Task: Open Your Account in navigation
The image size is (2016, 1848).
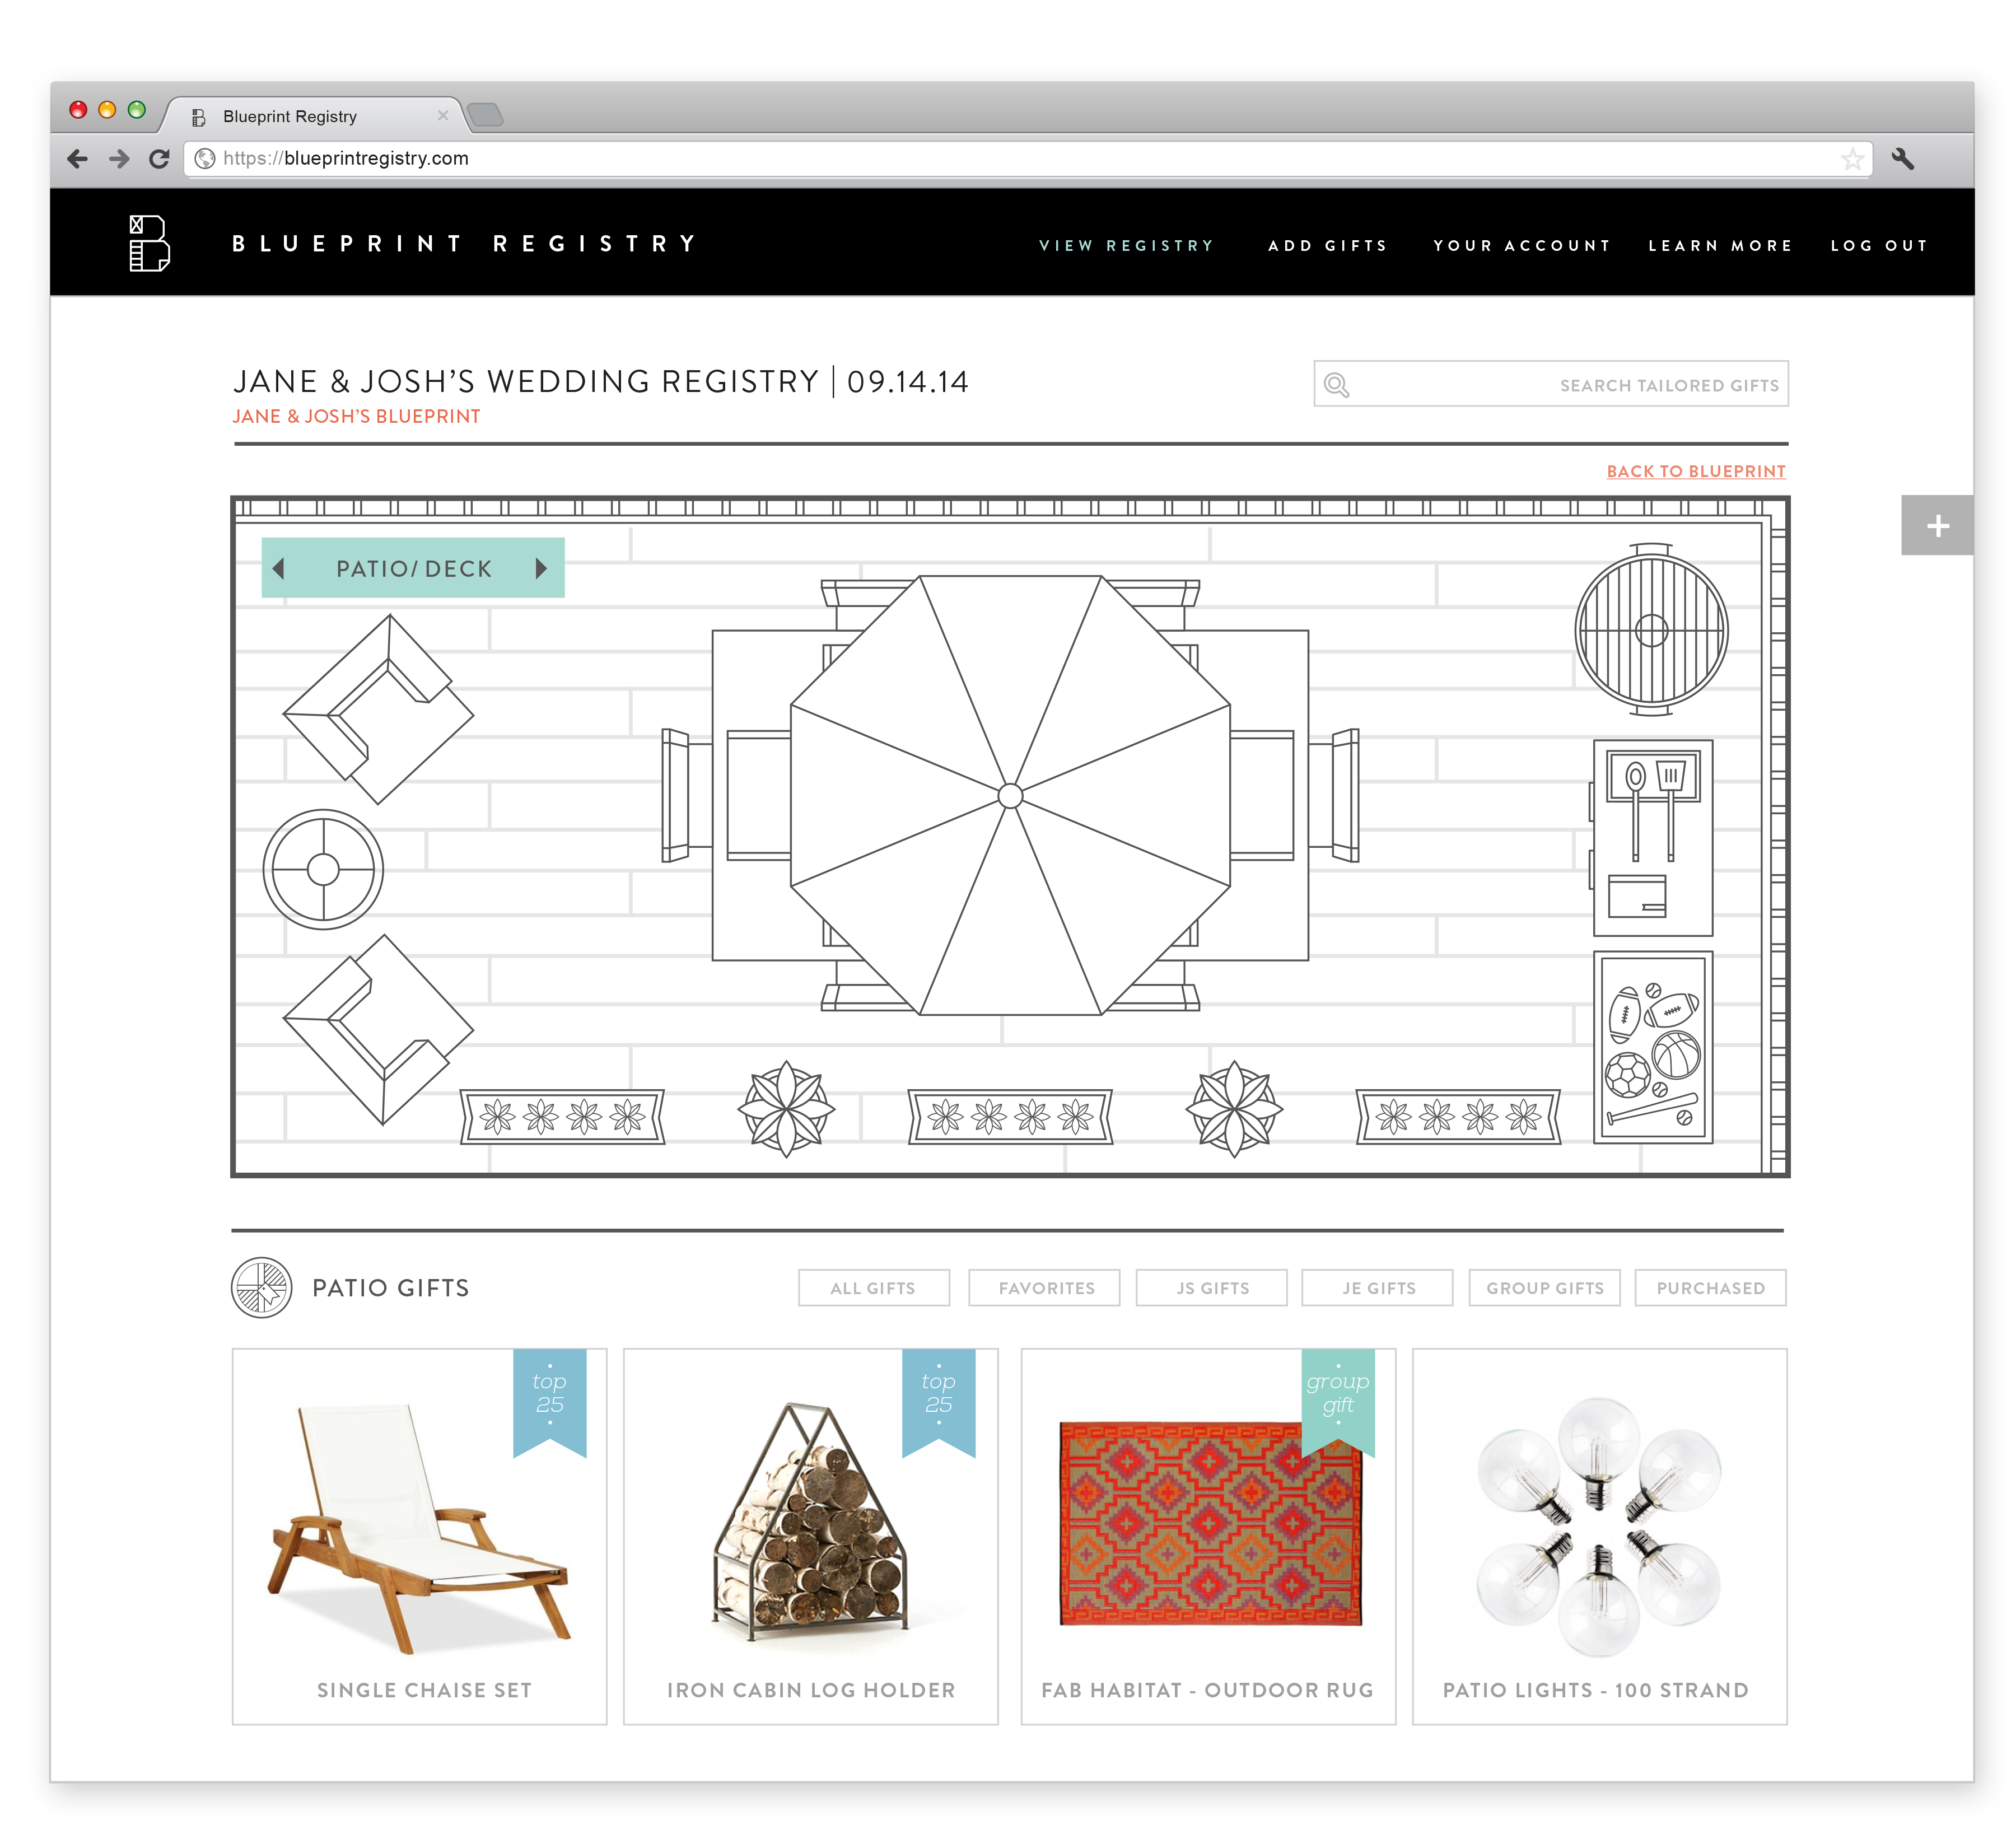Action: [x=1523, y=246]
